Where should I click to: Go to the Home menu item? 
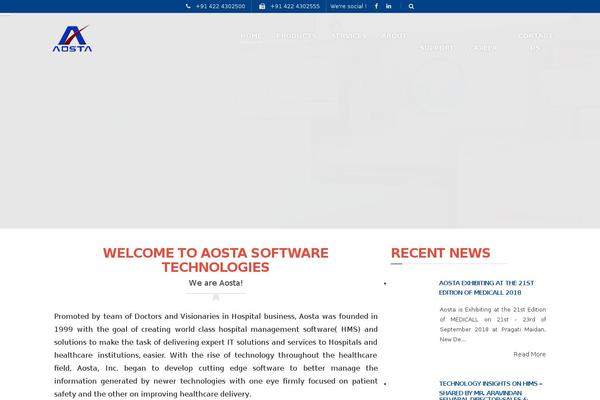[x=251, y=36]
